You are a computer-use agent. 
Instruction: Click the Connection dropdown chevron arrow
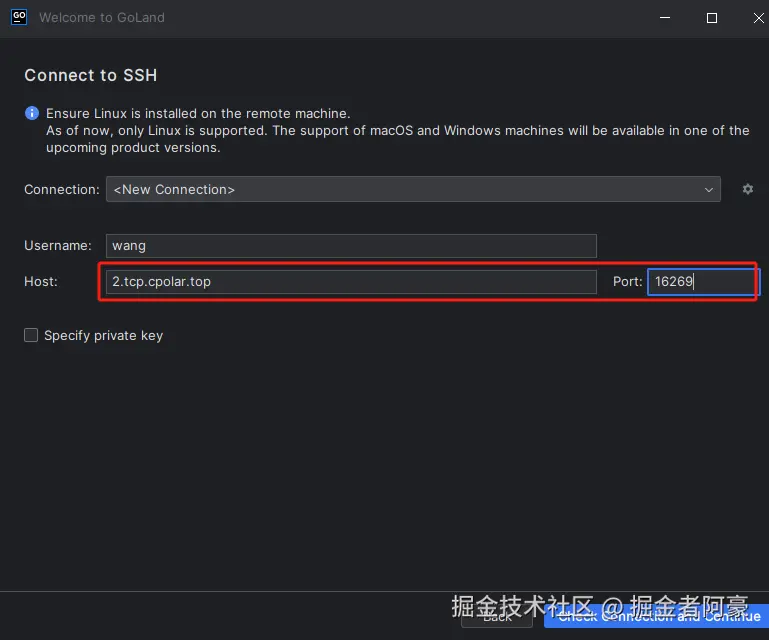[708, 190]
